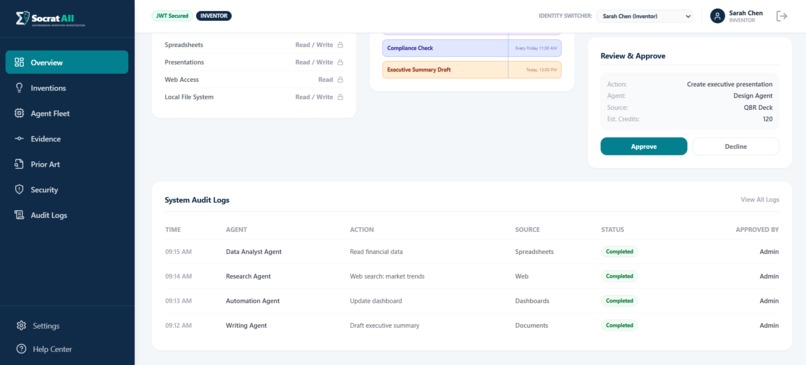Click the "Web search: market trends" action
The height and width of the screenshot is (365, 806).
click(387, 276)
